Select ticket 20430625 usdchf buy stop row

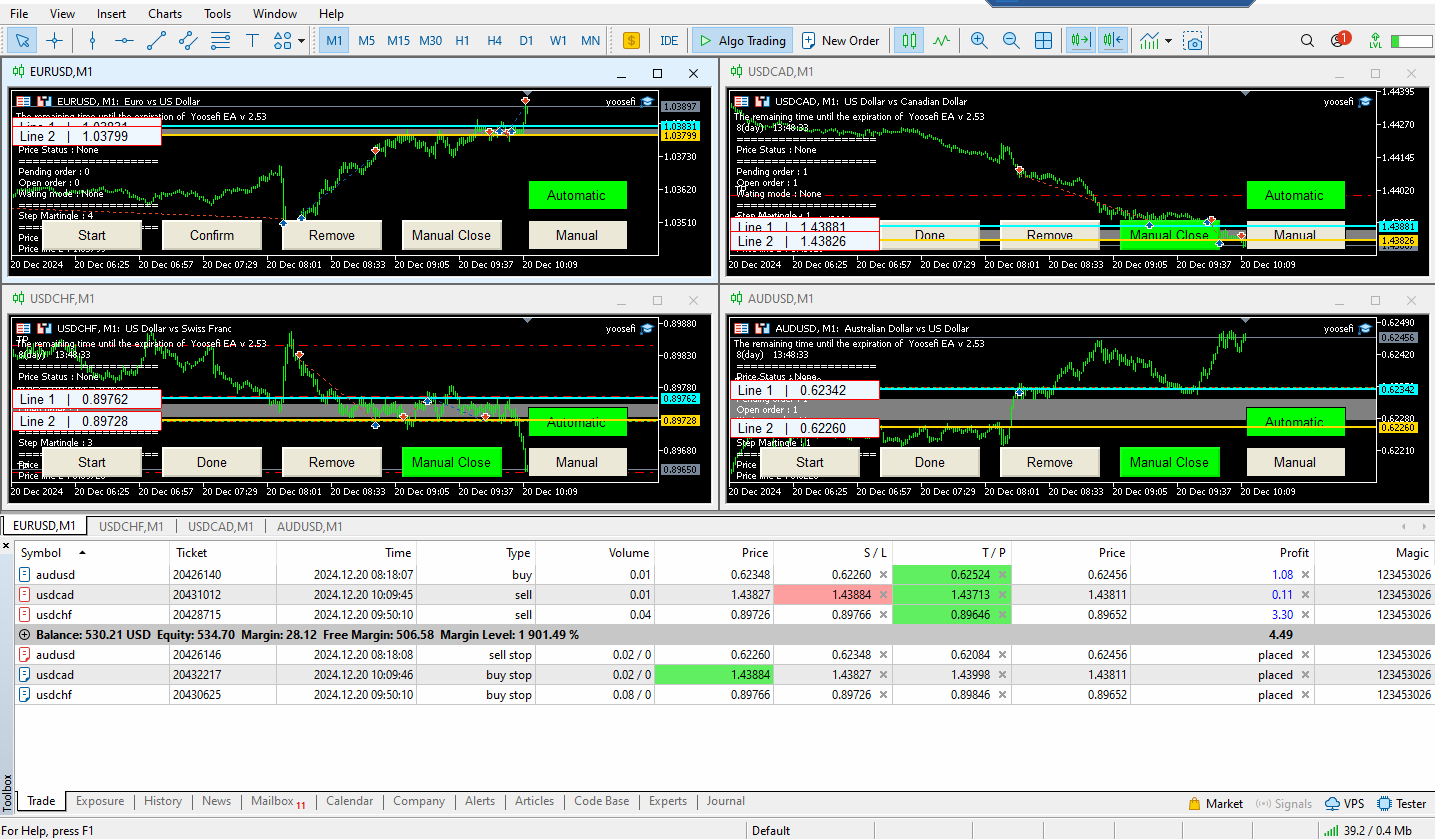[725, 695]
